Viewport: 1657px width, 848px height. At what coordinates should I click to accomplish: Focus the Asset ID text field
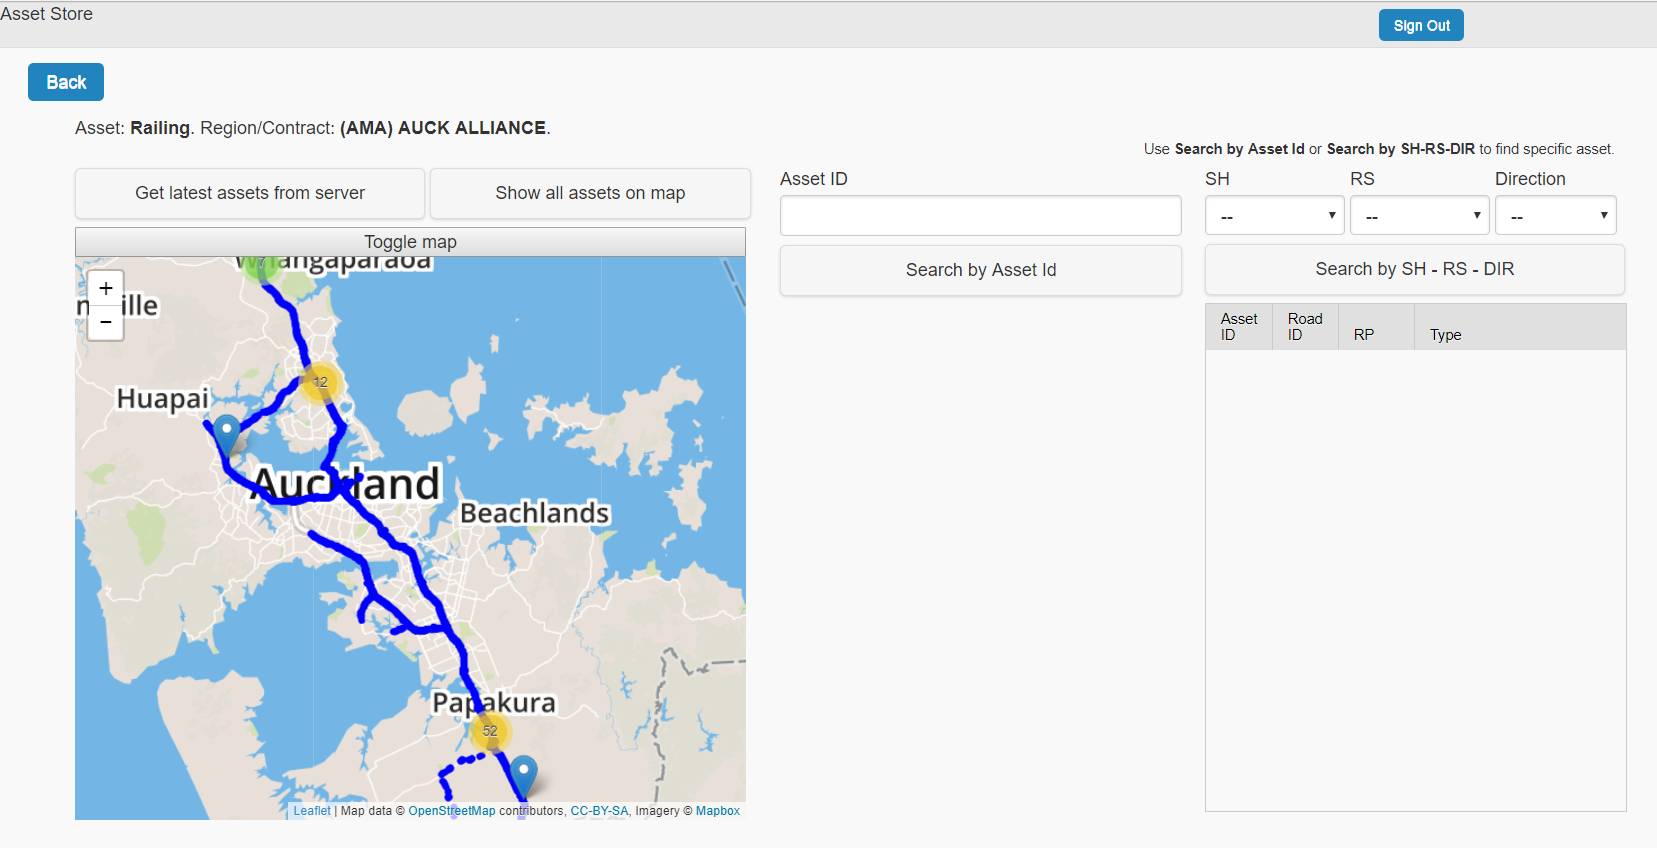tap(980, 216)
